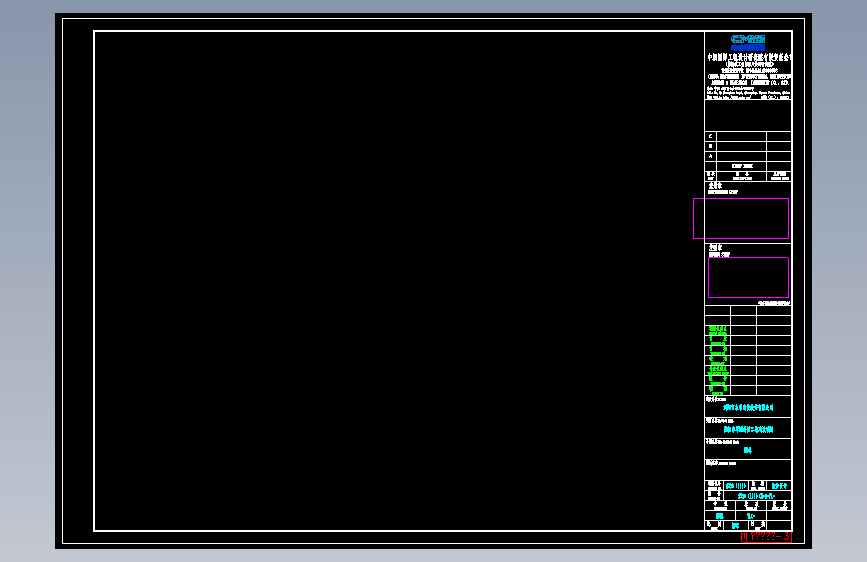This screenshot has height=562, width=867.
Task: Click the blue company logo in title block
Action: 748,43
